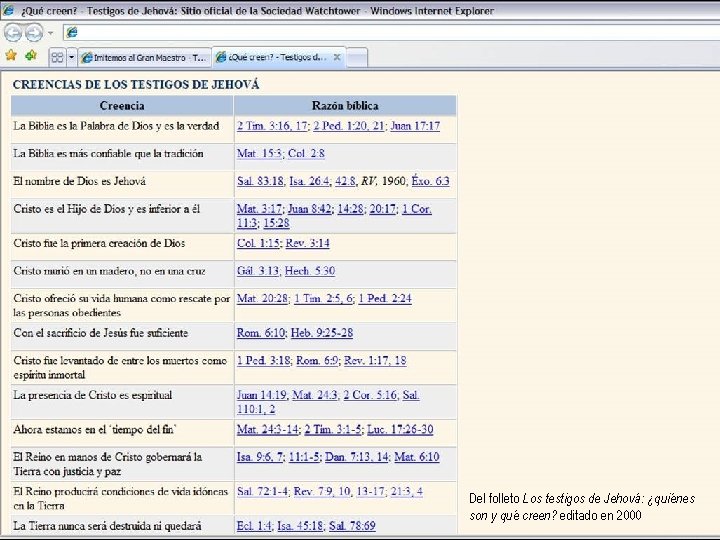This screenshot has height=540, width=720.
Task: Click the Rom. 6:10 link
Action: click(x=261, y=333)
